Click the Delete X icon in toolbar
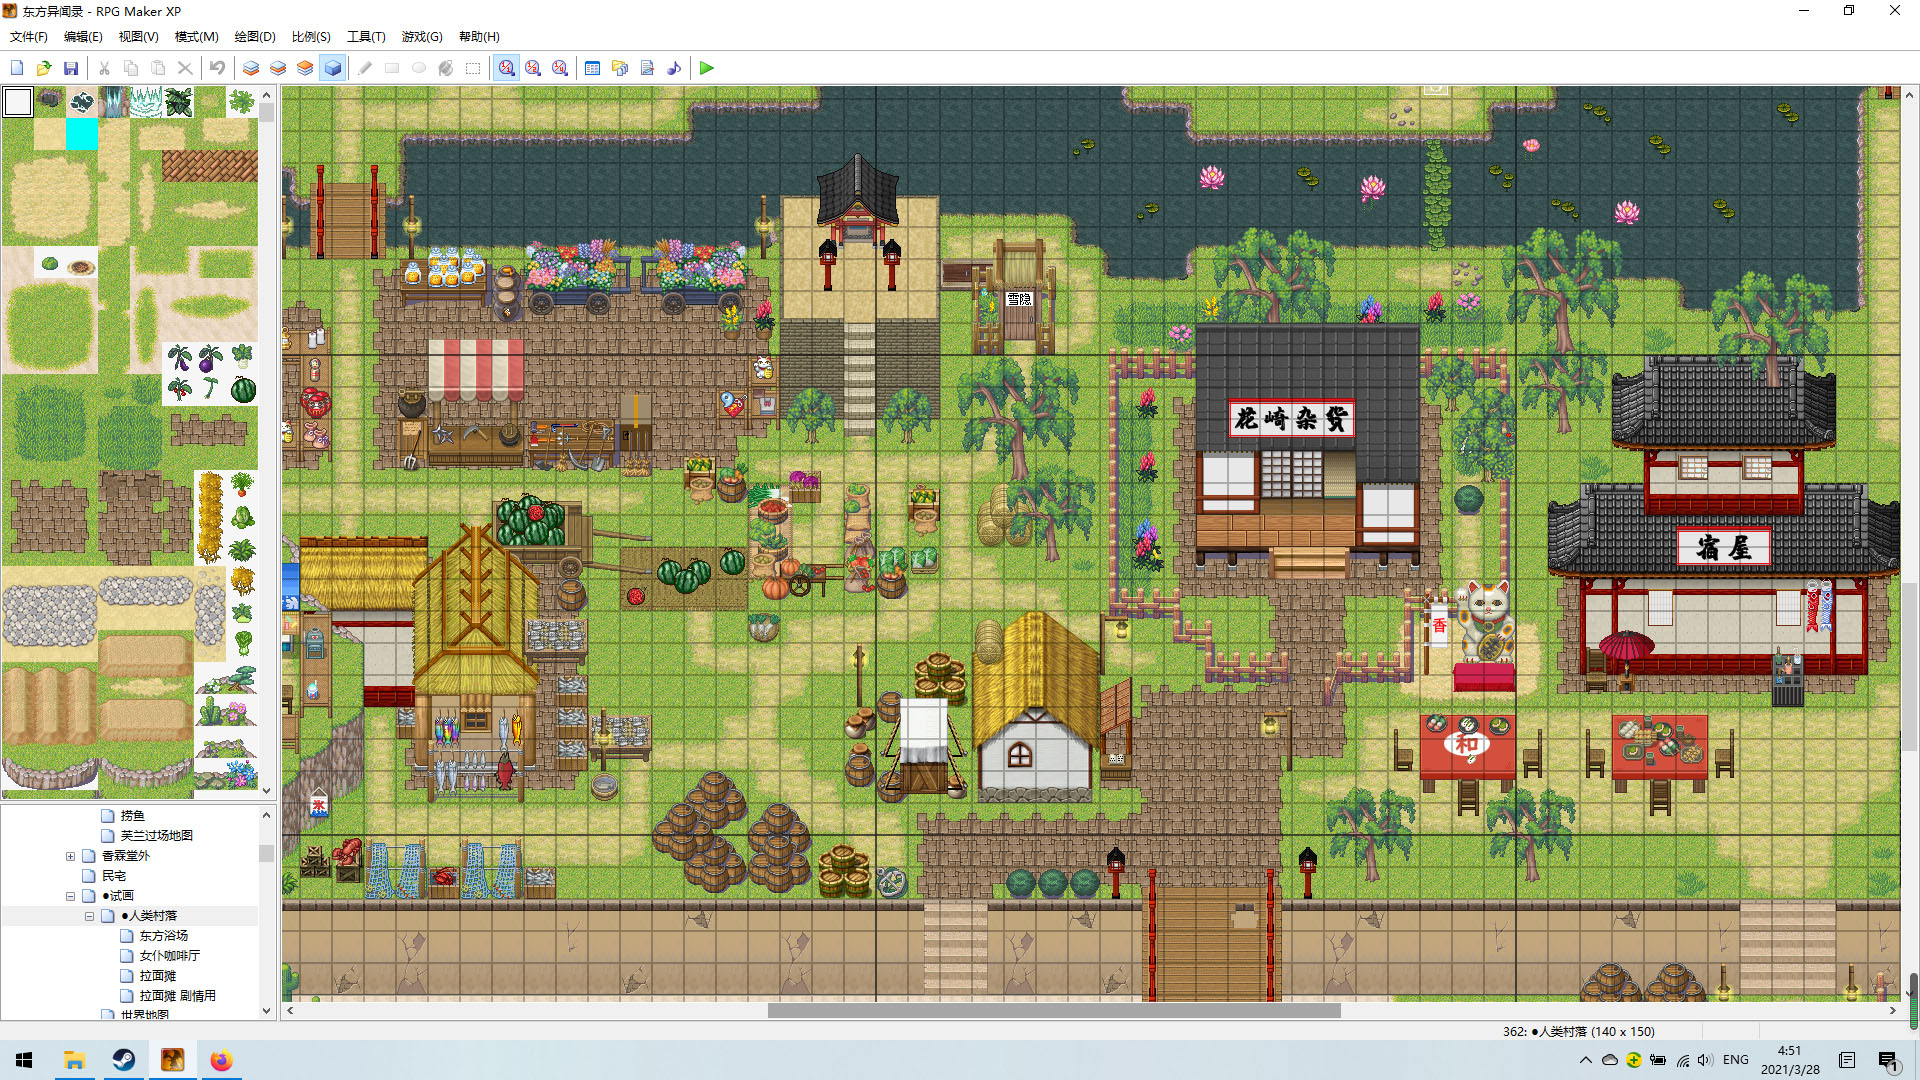The height and width of the screenshot is (1080, 1920). tap(185, 68)
